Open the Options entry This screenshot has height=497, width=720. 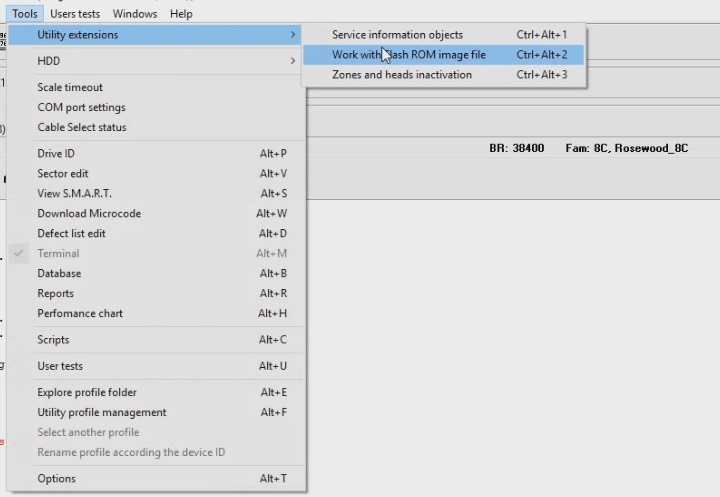click(56, 478)
